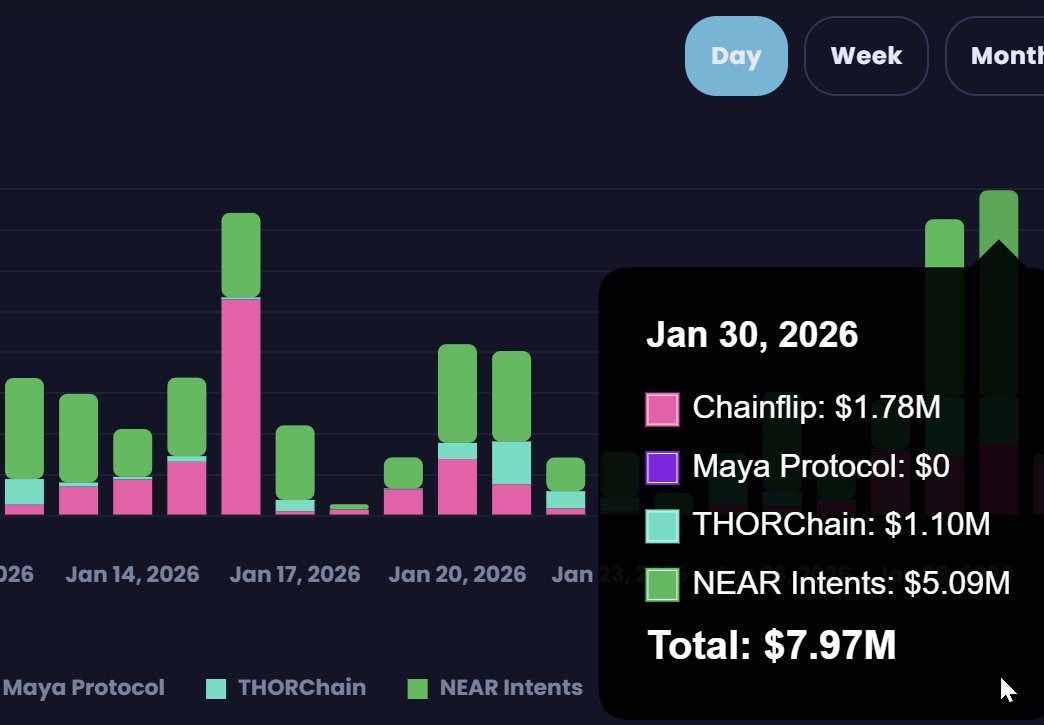
Task: Click the Jan 14, 2026 axis label
Action: [131, 574]
